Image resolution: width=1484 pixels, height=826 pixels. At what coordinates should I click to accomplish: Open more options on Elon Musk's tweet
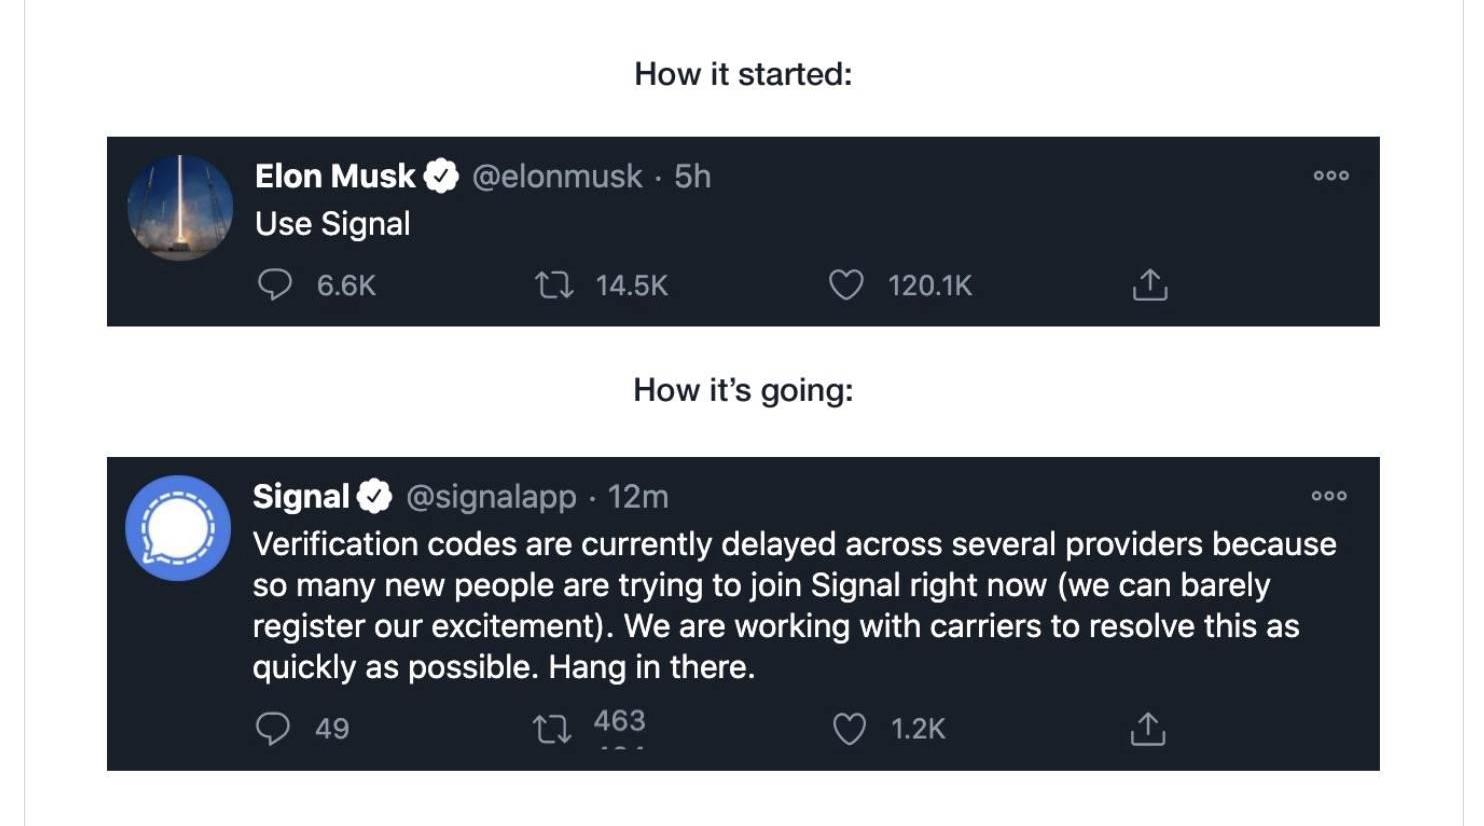1331,176
